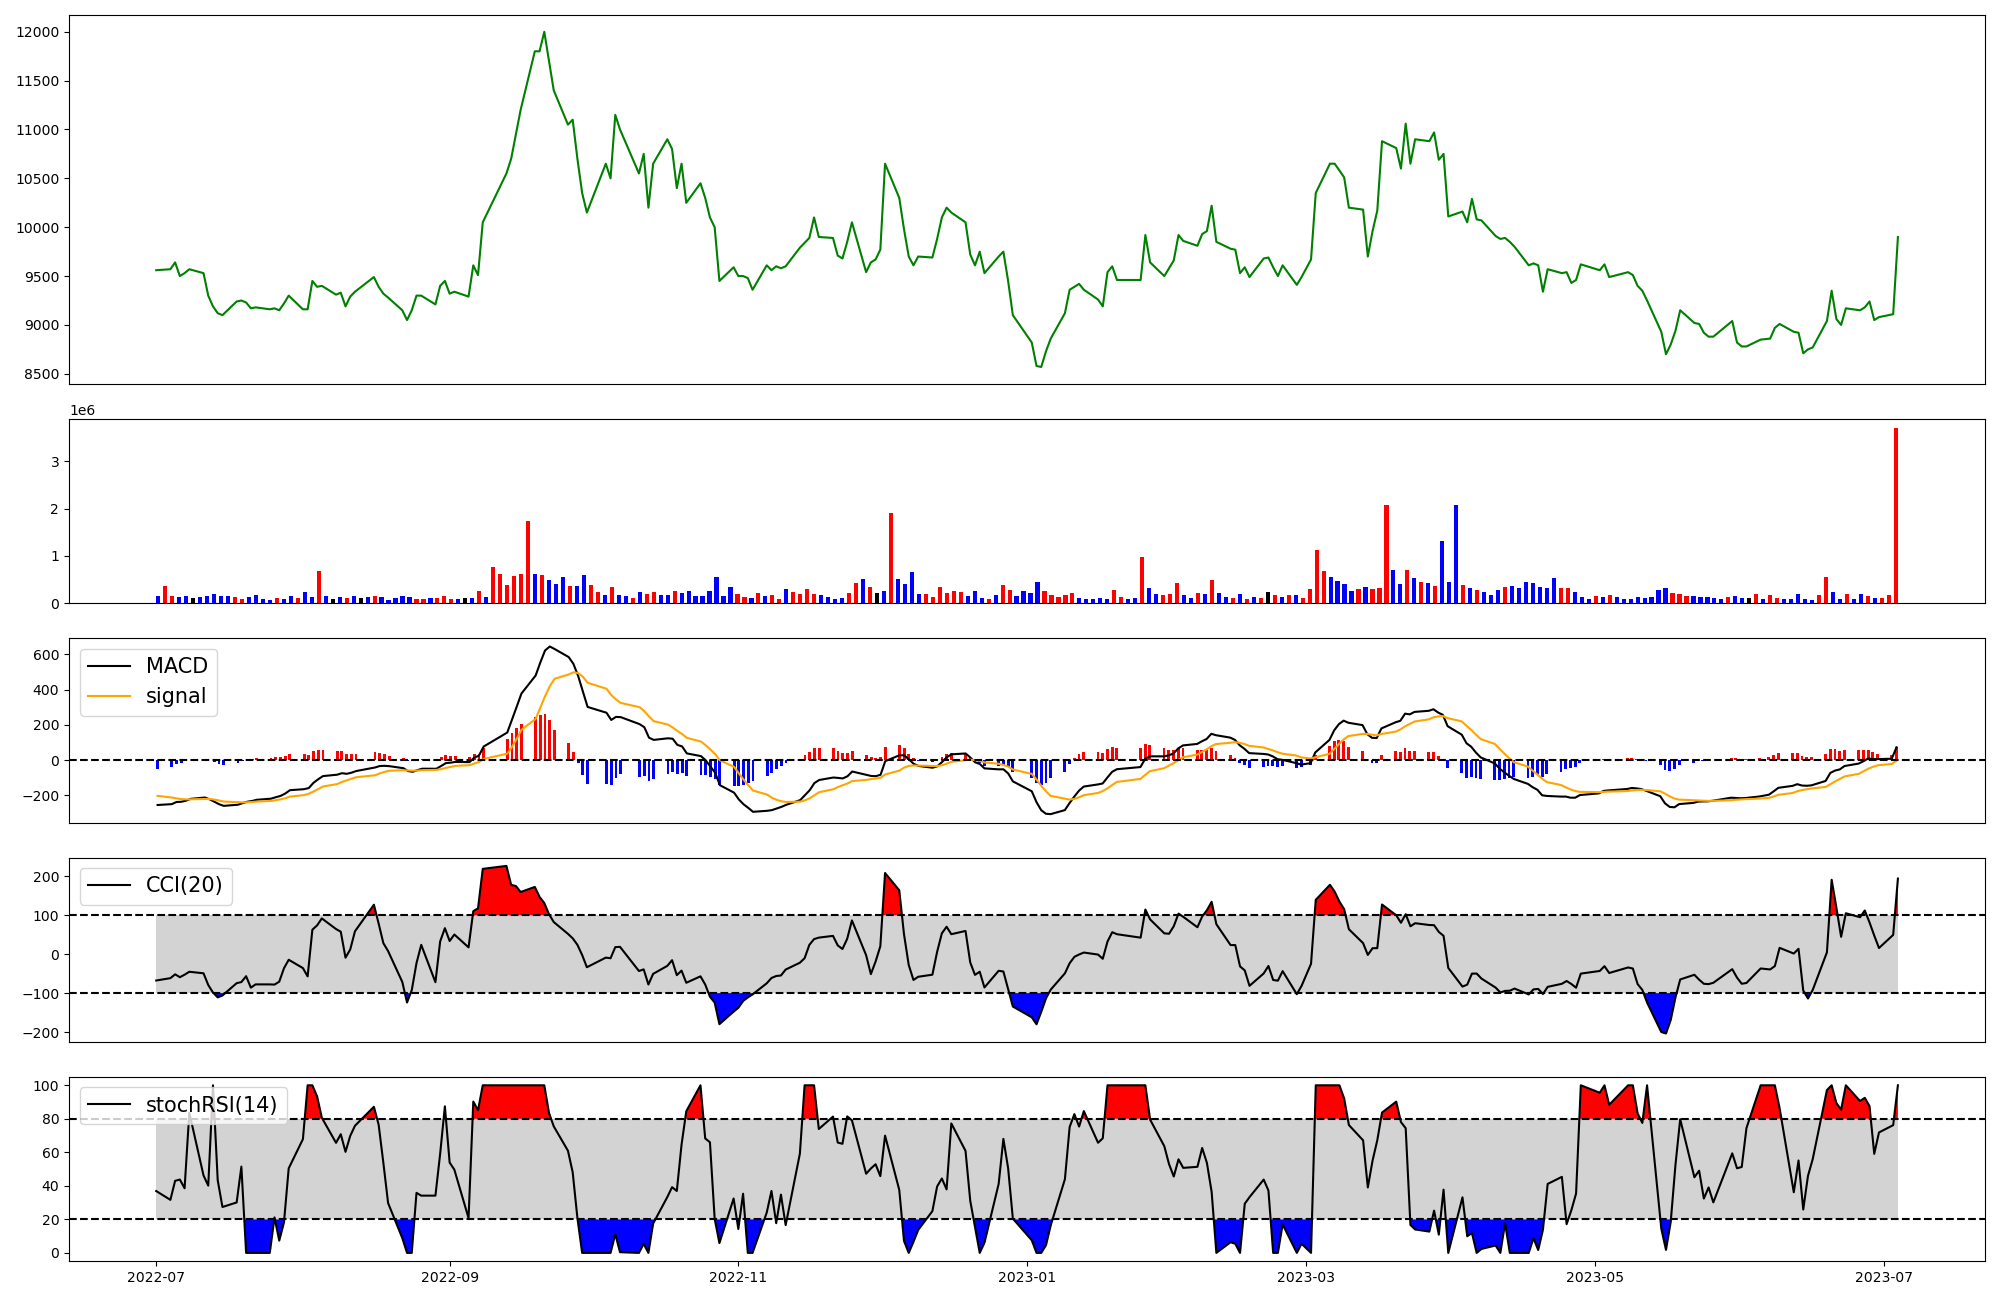
Task: Click the 600 tick on MACD axis
Action: pyautogui.click(x=46, y=655)
